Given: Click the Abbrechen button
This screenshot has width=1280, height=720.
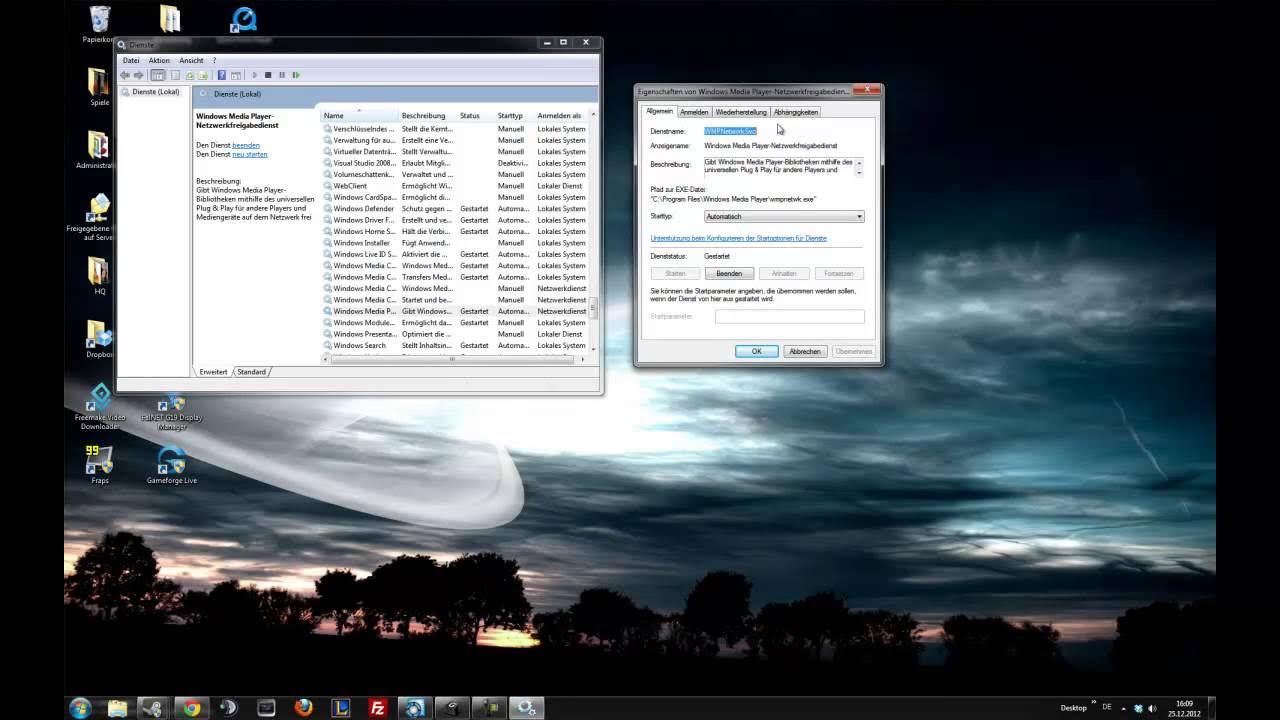Looking at the screenshot, I should pos(805,351).
